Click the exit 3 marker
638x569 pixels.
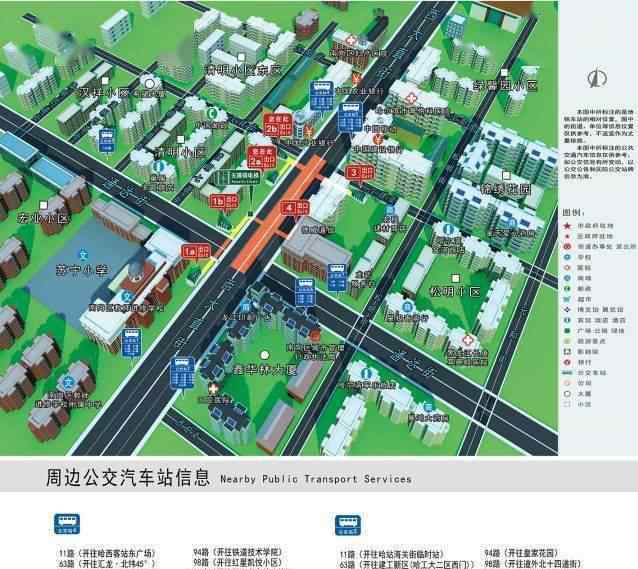tap(354, 172)
